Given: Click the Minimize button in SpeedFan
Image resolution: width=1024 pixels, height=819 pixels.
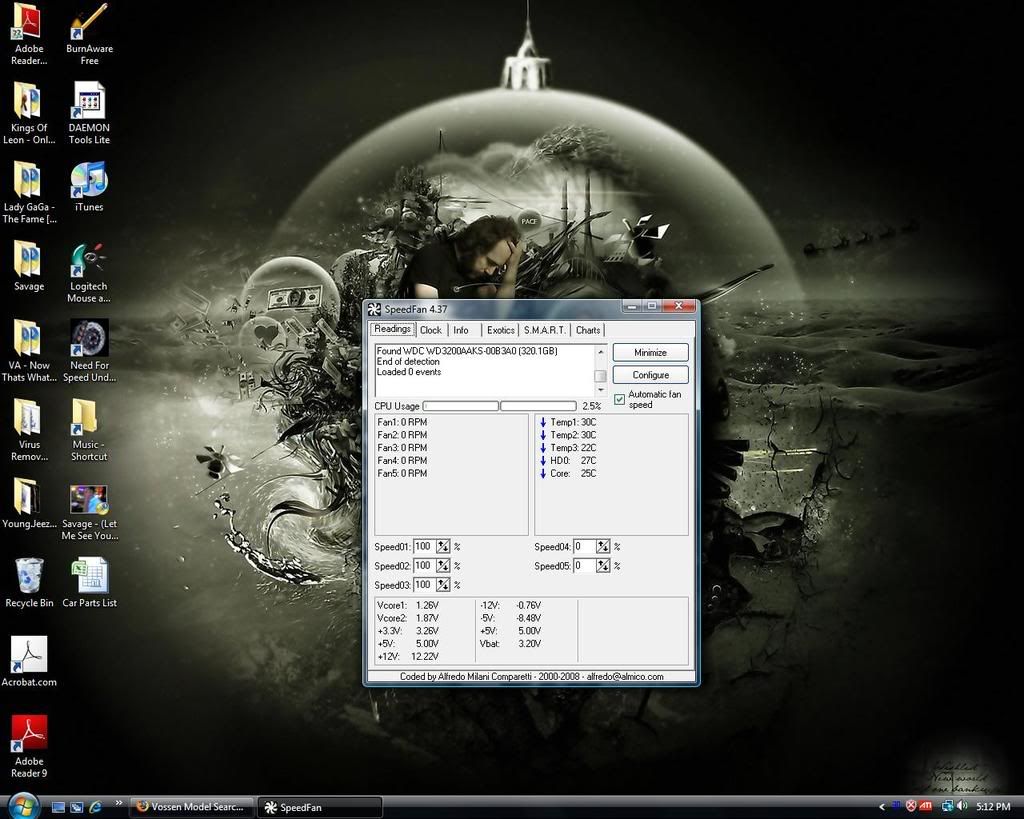Looking at the screenshot, I should [x=650, y=353].
